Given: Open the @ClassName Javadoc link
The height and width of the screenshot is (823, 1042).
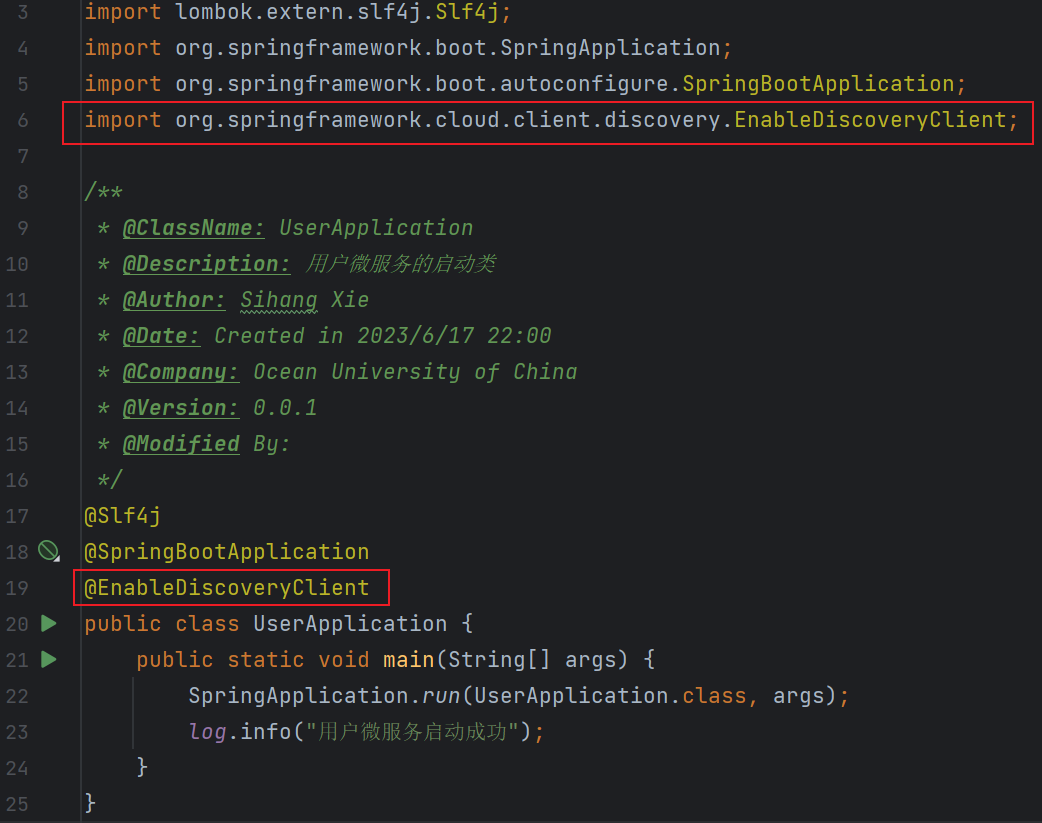Looking at the screenshot, I should pyautogui.click(x=193, y=227).
